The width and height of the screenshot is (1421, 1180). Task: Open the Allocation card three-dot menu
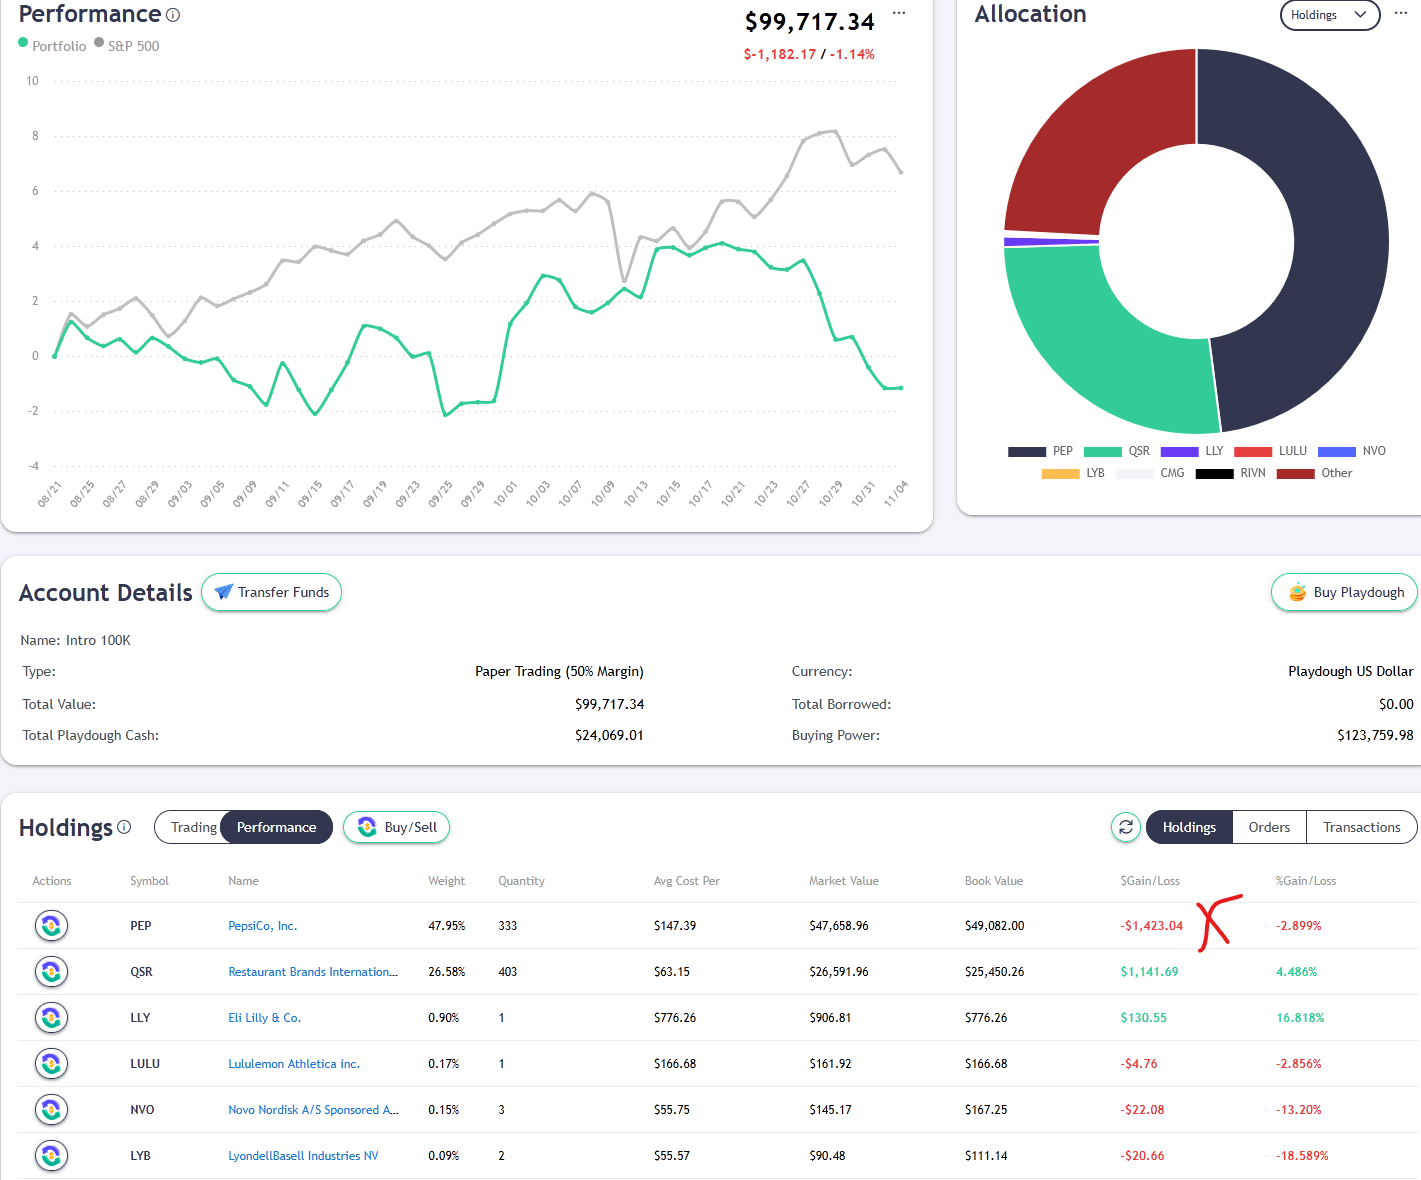(1401, 13)
